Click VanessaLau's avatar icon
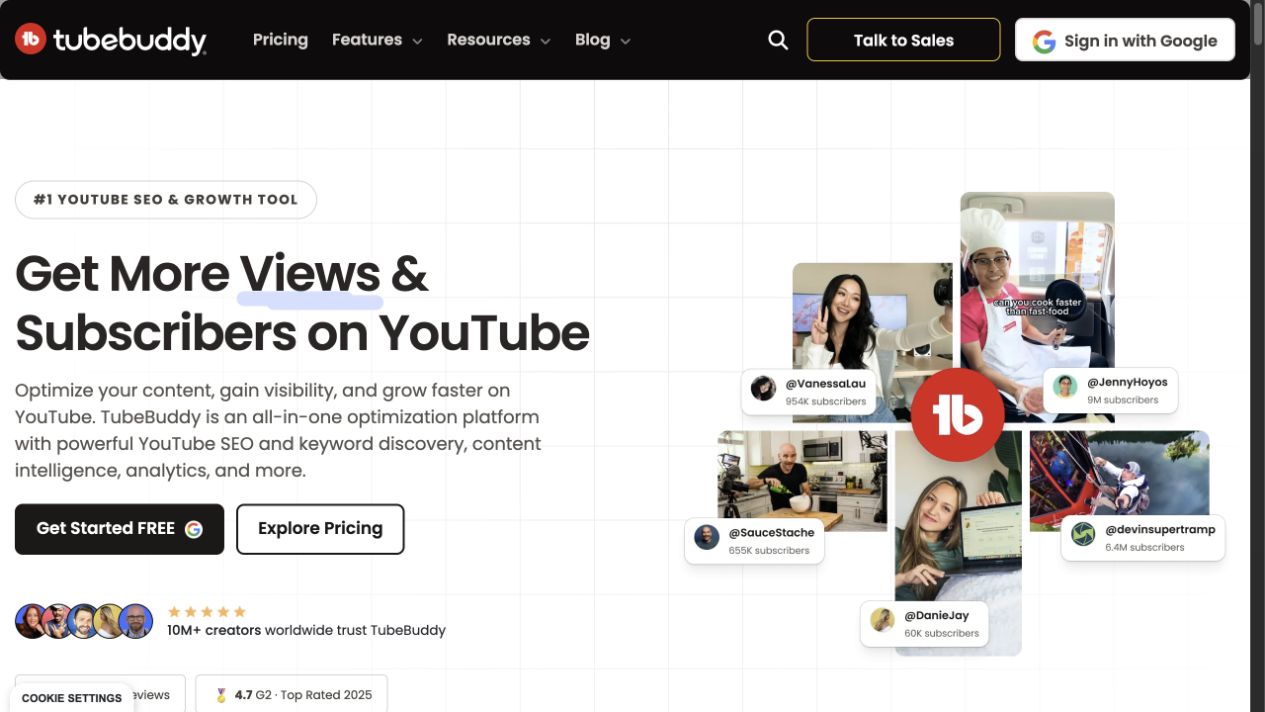Image resolution: width=1265 pixels, height=712 pixels. click(x=764, y=388)
